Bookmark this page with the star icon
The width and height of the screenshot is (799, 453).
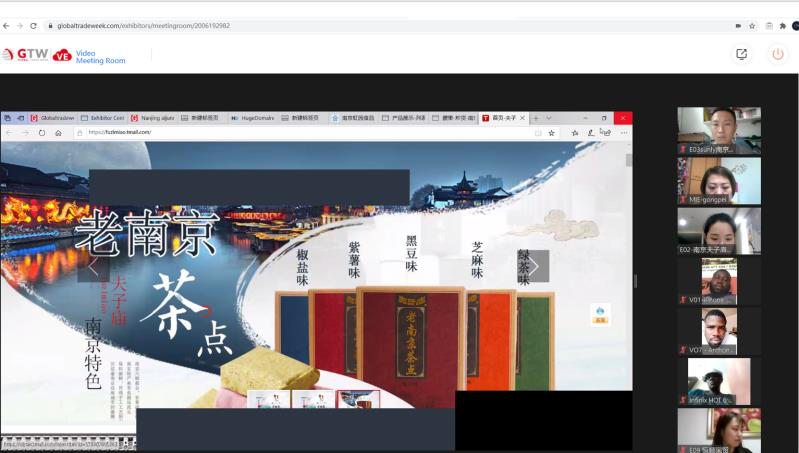click(752, 25)
